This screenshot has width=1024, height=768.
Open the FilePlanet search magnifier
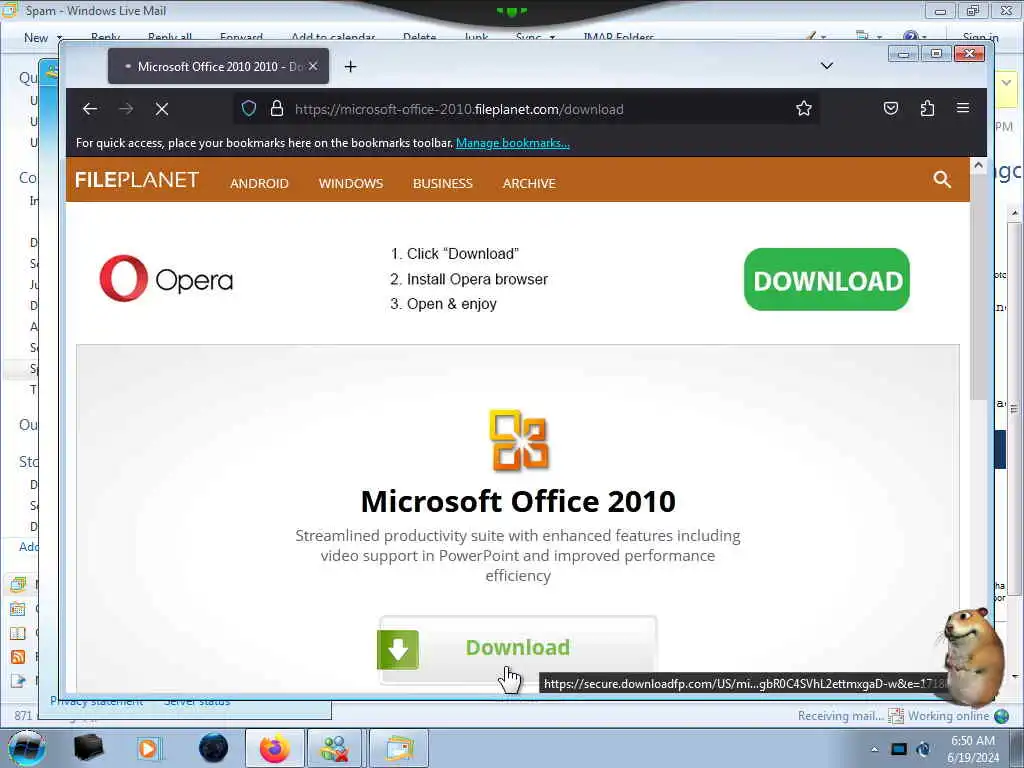click(x=942, y=180)
